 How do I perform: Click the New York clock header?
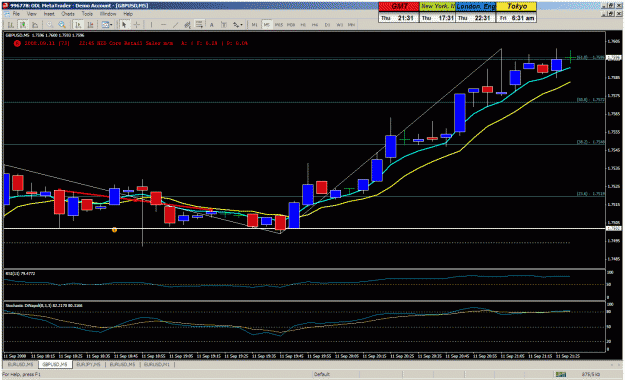click(x=438, y=6)
